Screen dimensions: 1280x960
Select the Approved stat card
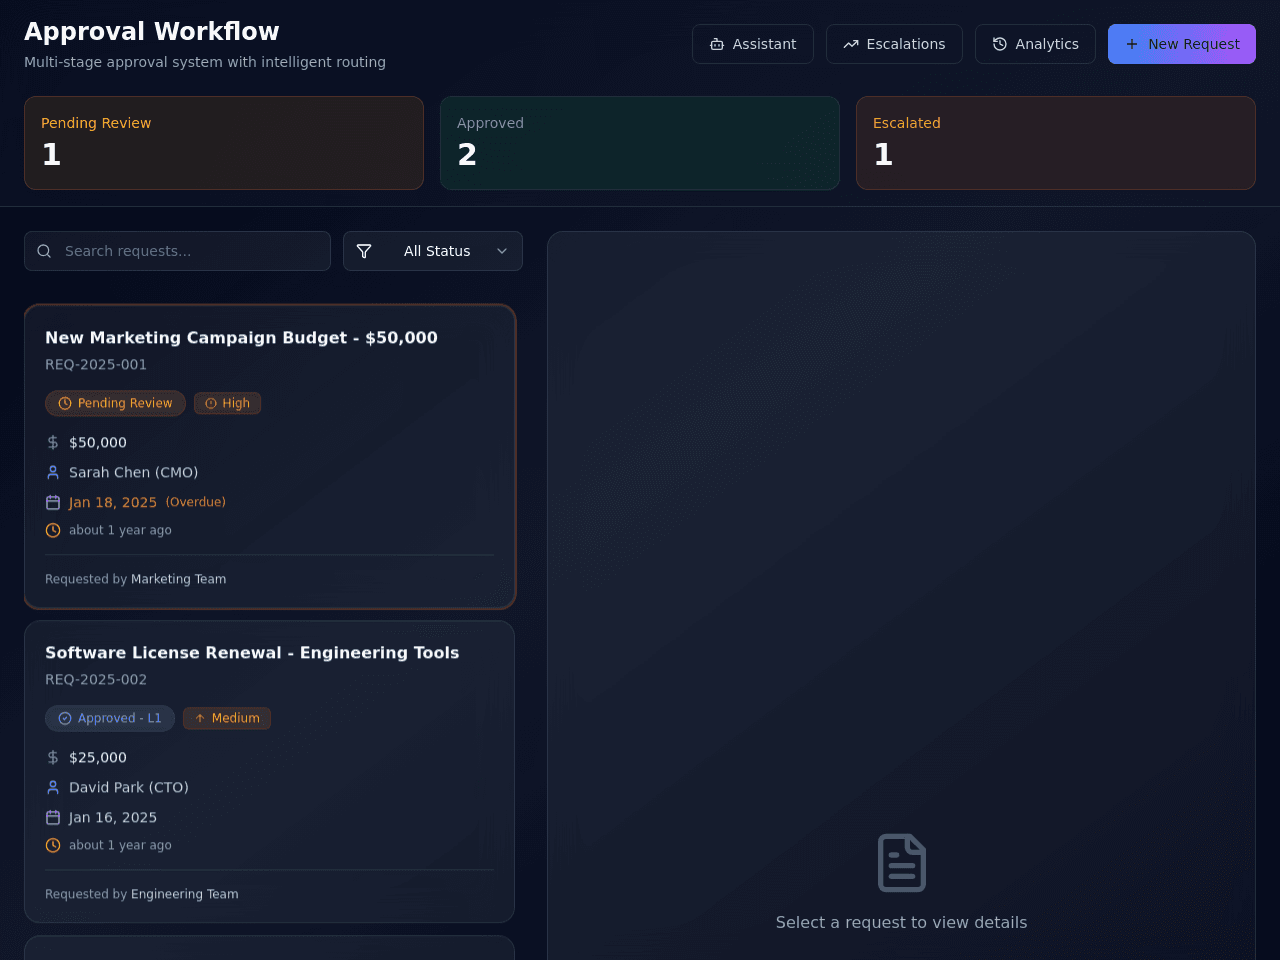(x=640, y=143)
